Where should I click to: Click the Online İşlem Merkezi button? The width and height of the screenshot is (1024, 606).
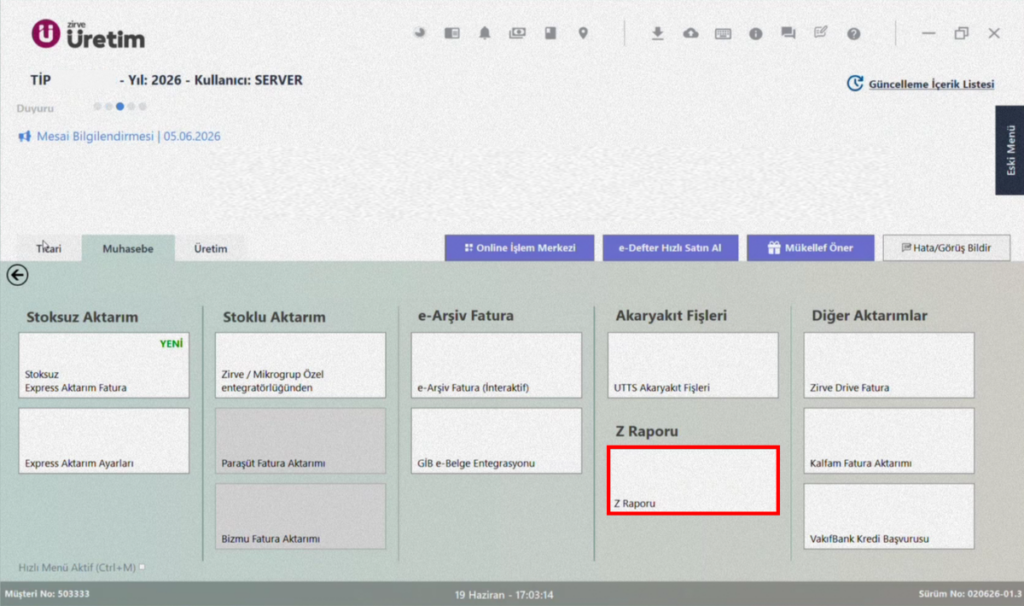519,248
